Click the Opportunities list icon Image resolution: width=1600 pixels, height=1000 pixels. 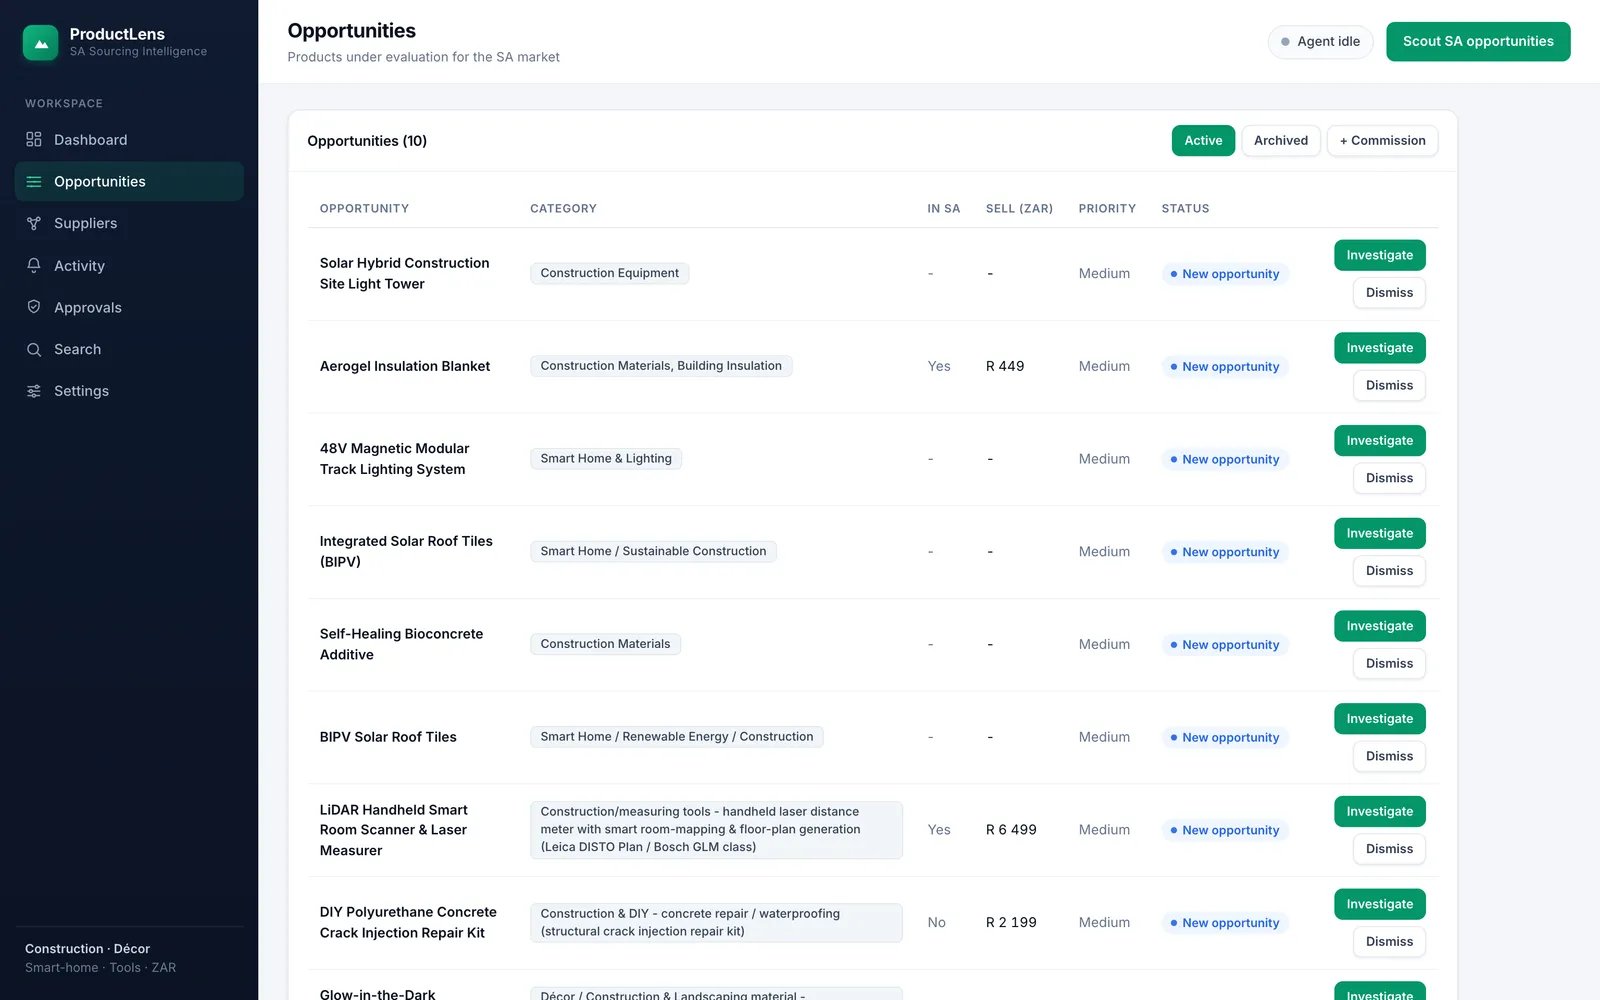[34, 181]
